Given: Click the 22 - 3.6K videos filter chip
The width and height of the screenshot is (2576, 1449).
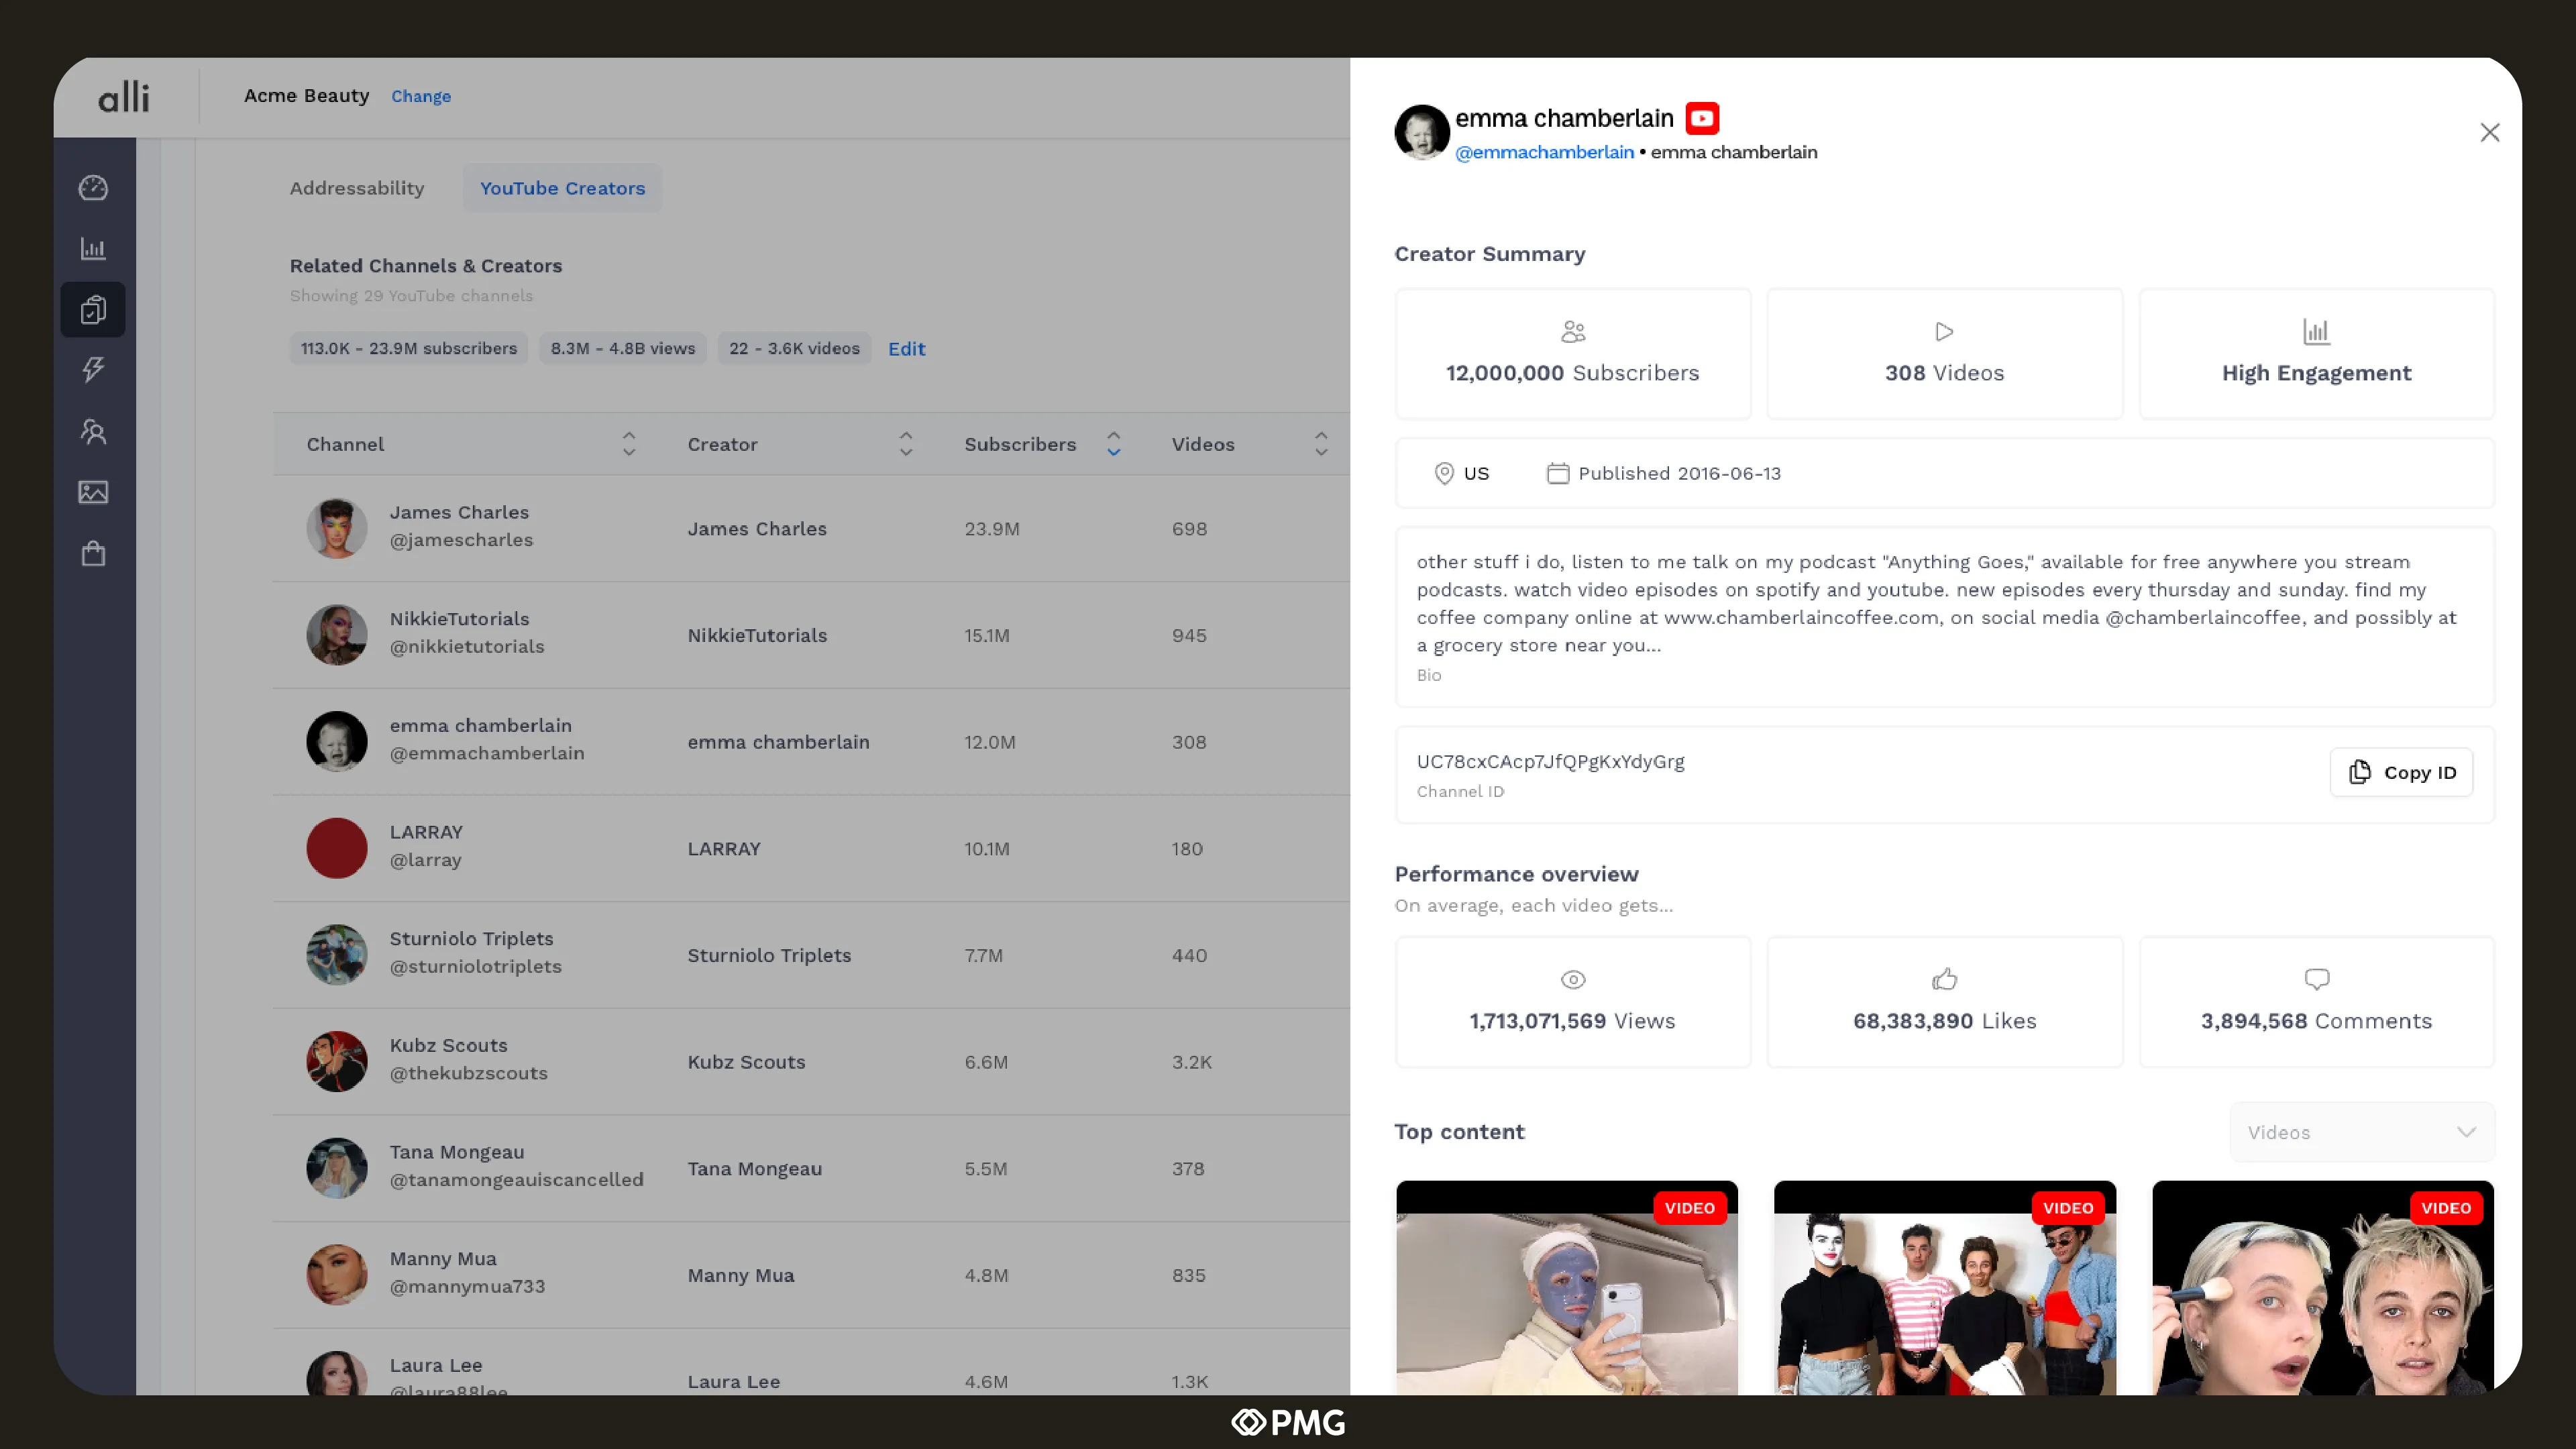Looking at the screenshot, I should tap(795, 348).
